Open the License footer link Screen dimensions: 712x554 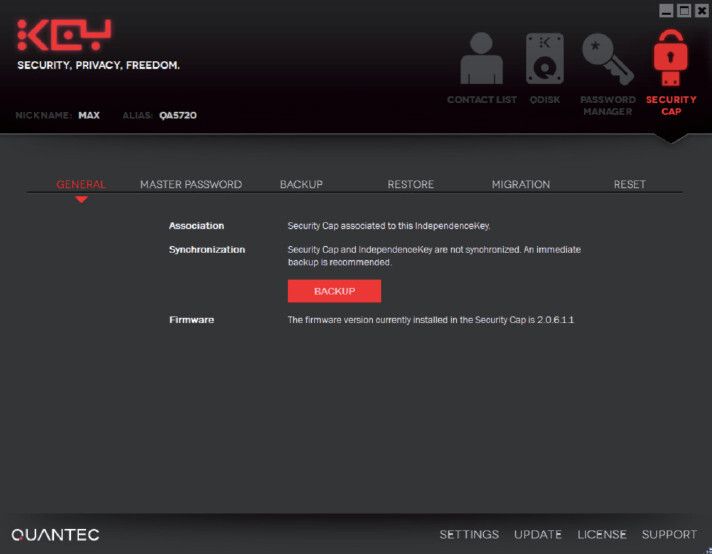coord(602,534)
